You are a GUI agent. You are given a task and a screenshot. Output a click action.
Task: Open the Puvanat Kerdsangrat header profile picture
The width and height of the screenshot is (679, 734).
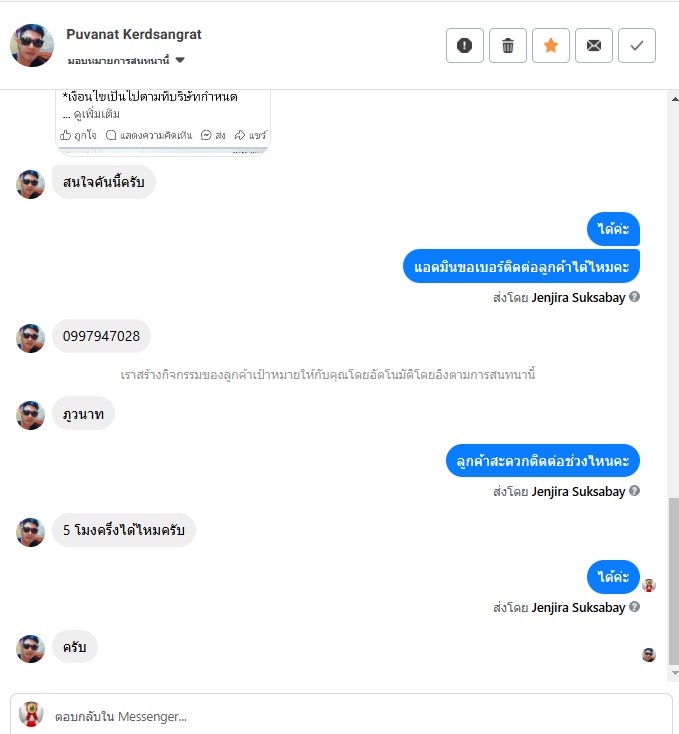(32, 45)
